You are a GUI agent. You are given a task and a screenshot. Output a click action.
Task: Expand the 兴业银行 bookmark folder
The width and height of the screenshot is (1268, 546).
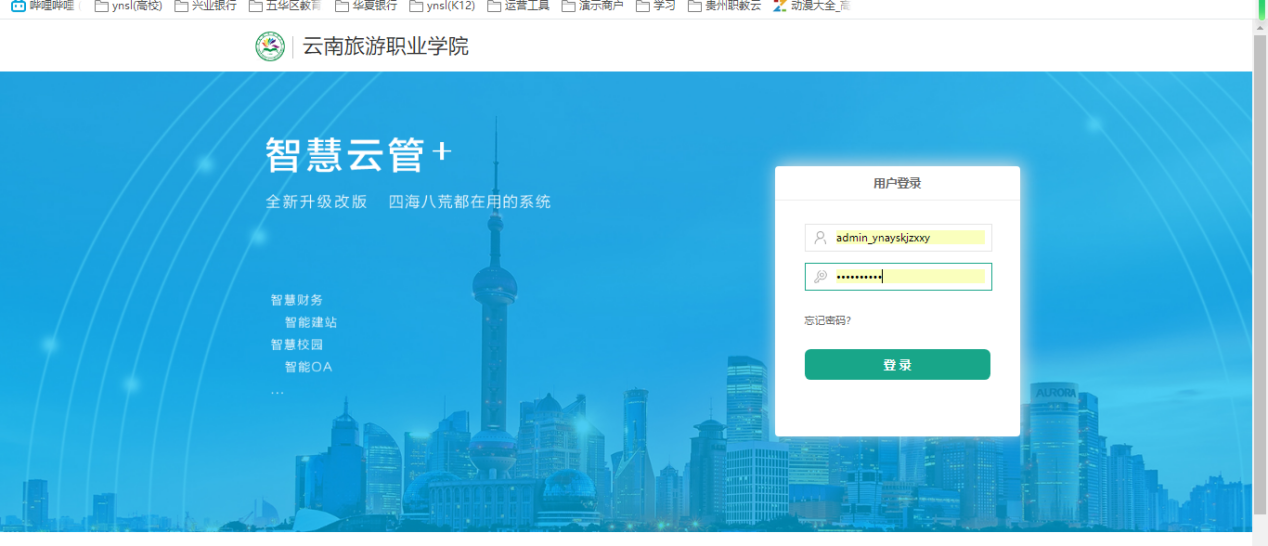205,6
